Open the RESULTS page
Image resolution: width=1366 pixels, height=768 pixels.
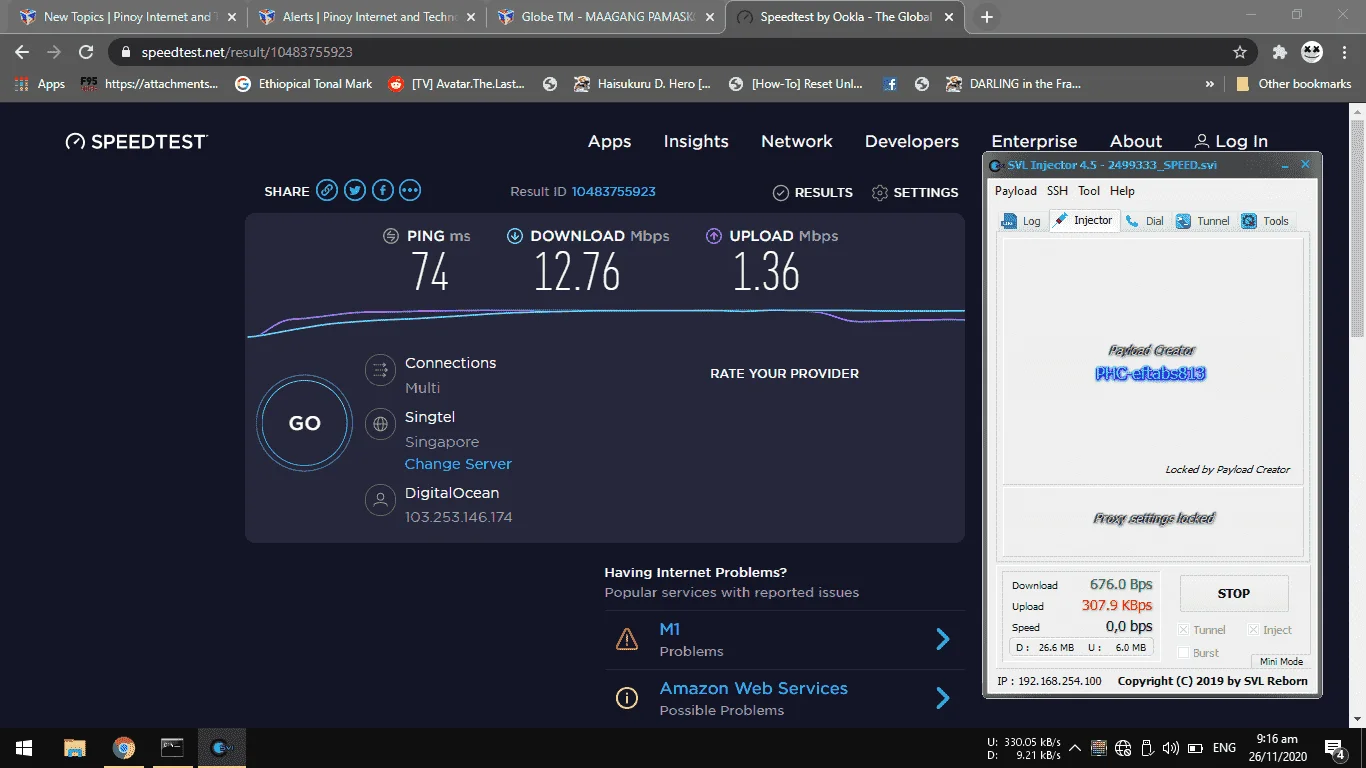click(x=813, y=192)
